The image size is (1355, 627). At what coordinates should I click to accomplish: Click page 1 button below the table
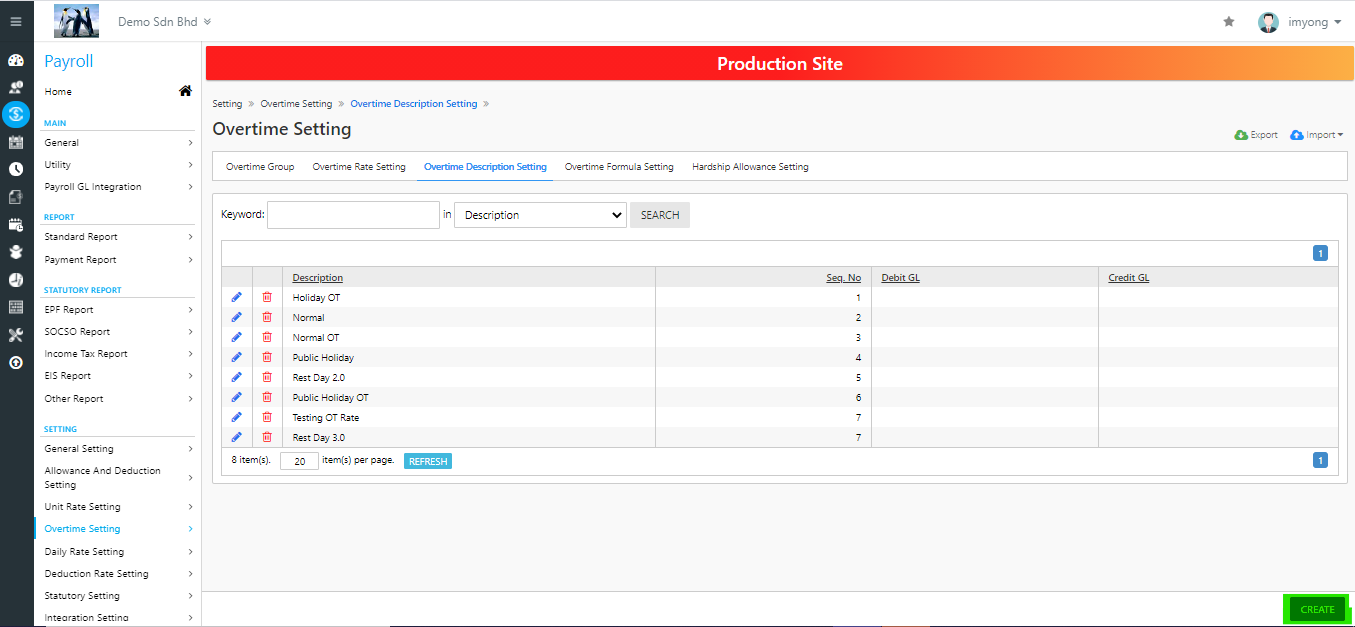point(1320,460)
